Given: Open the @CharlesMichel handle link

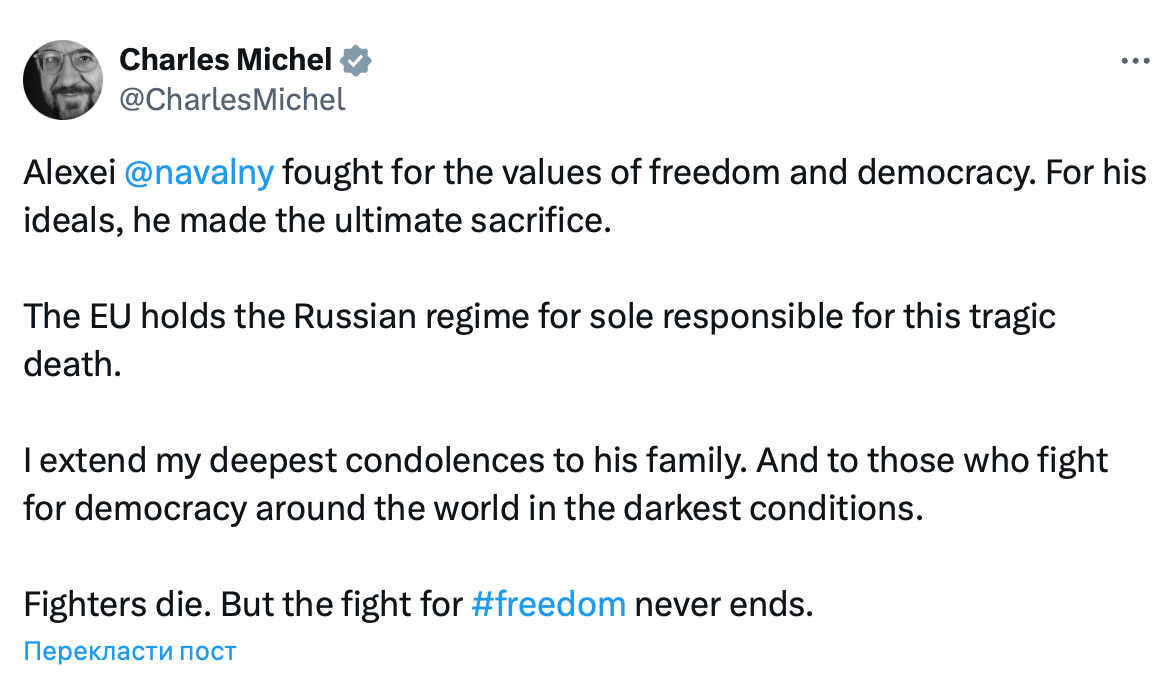Looking at the screenshot, I should [x=232, y=99].
